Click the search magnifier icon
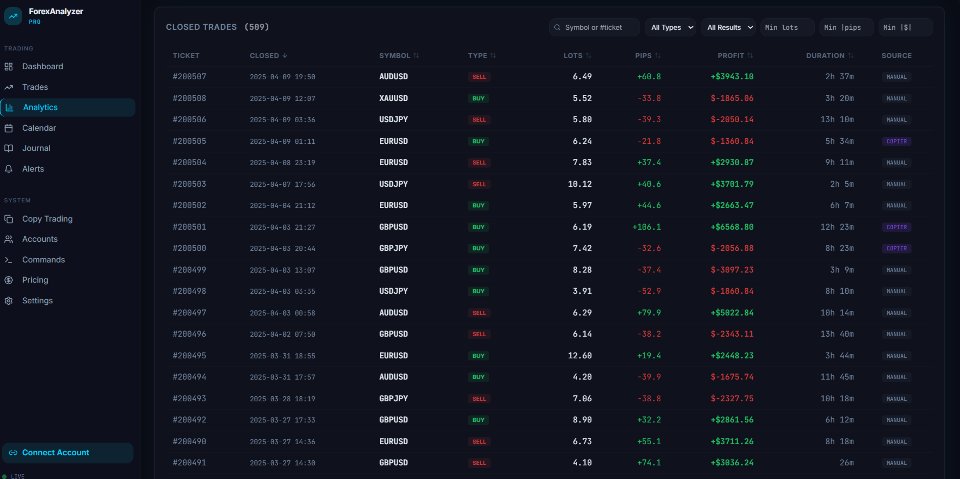Screen dimensions: 960x479 click(x=557, y=28)
